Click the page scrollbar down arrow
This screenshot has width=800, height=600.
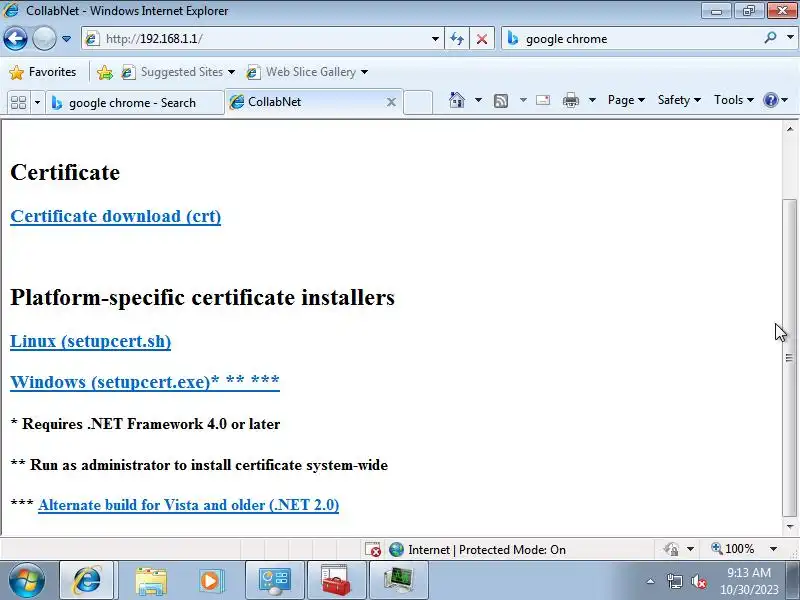click(790, 527)
